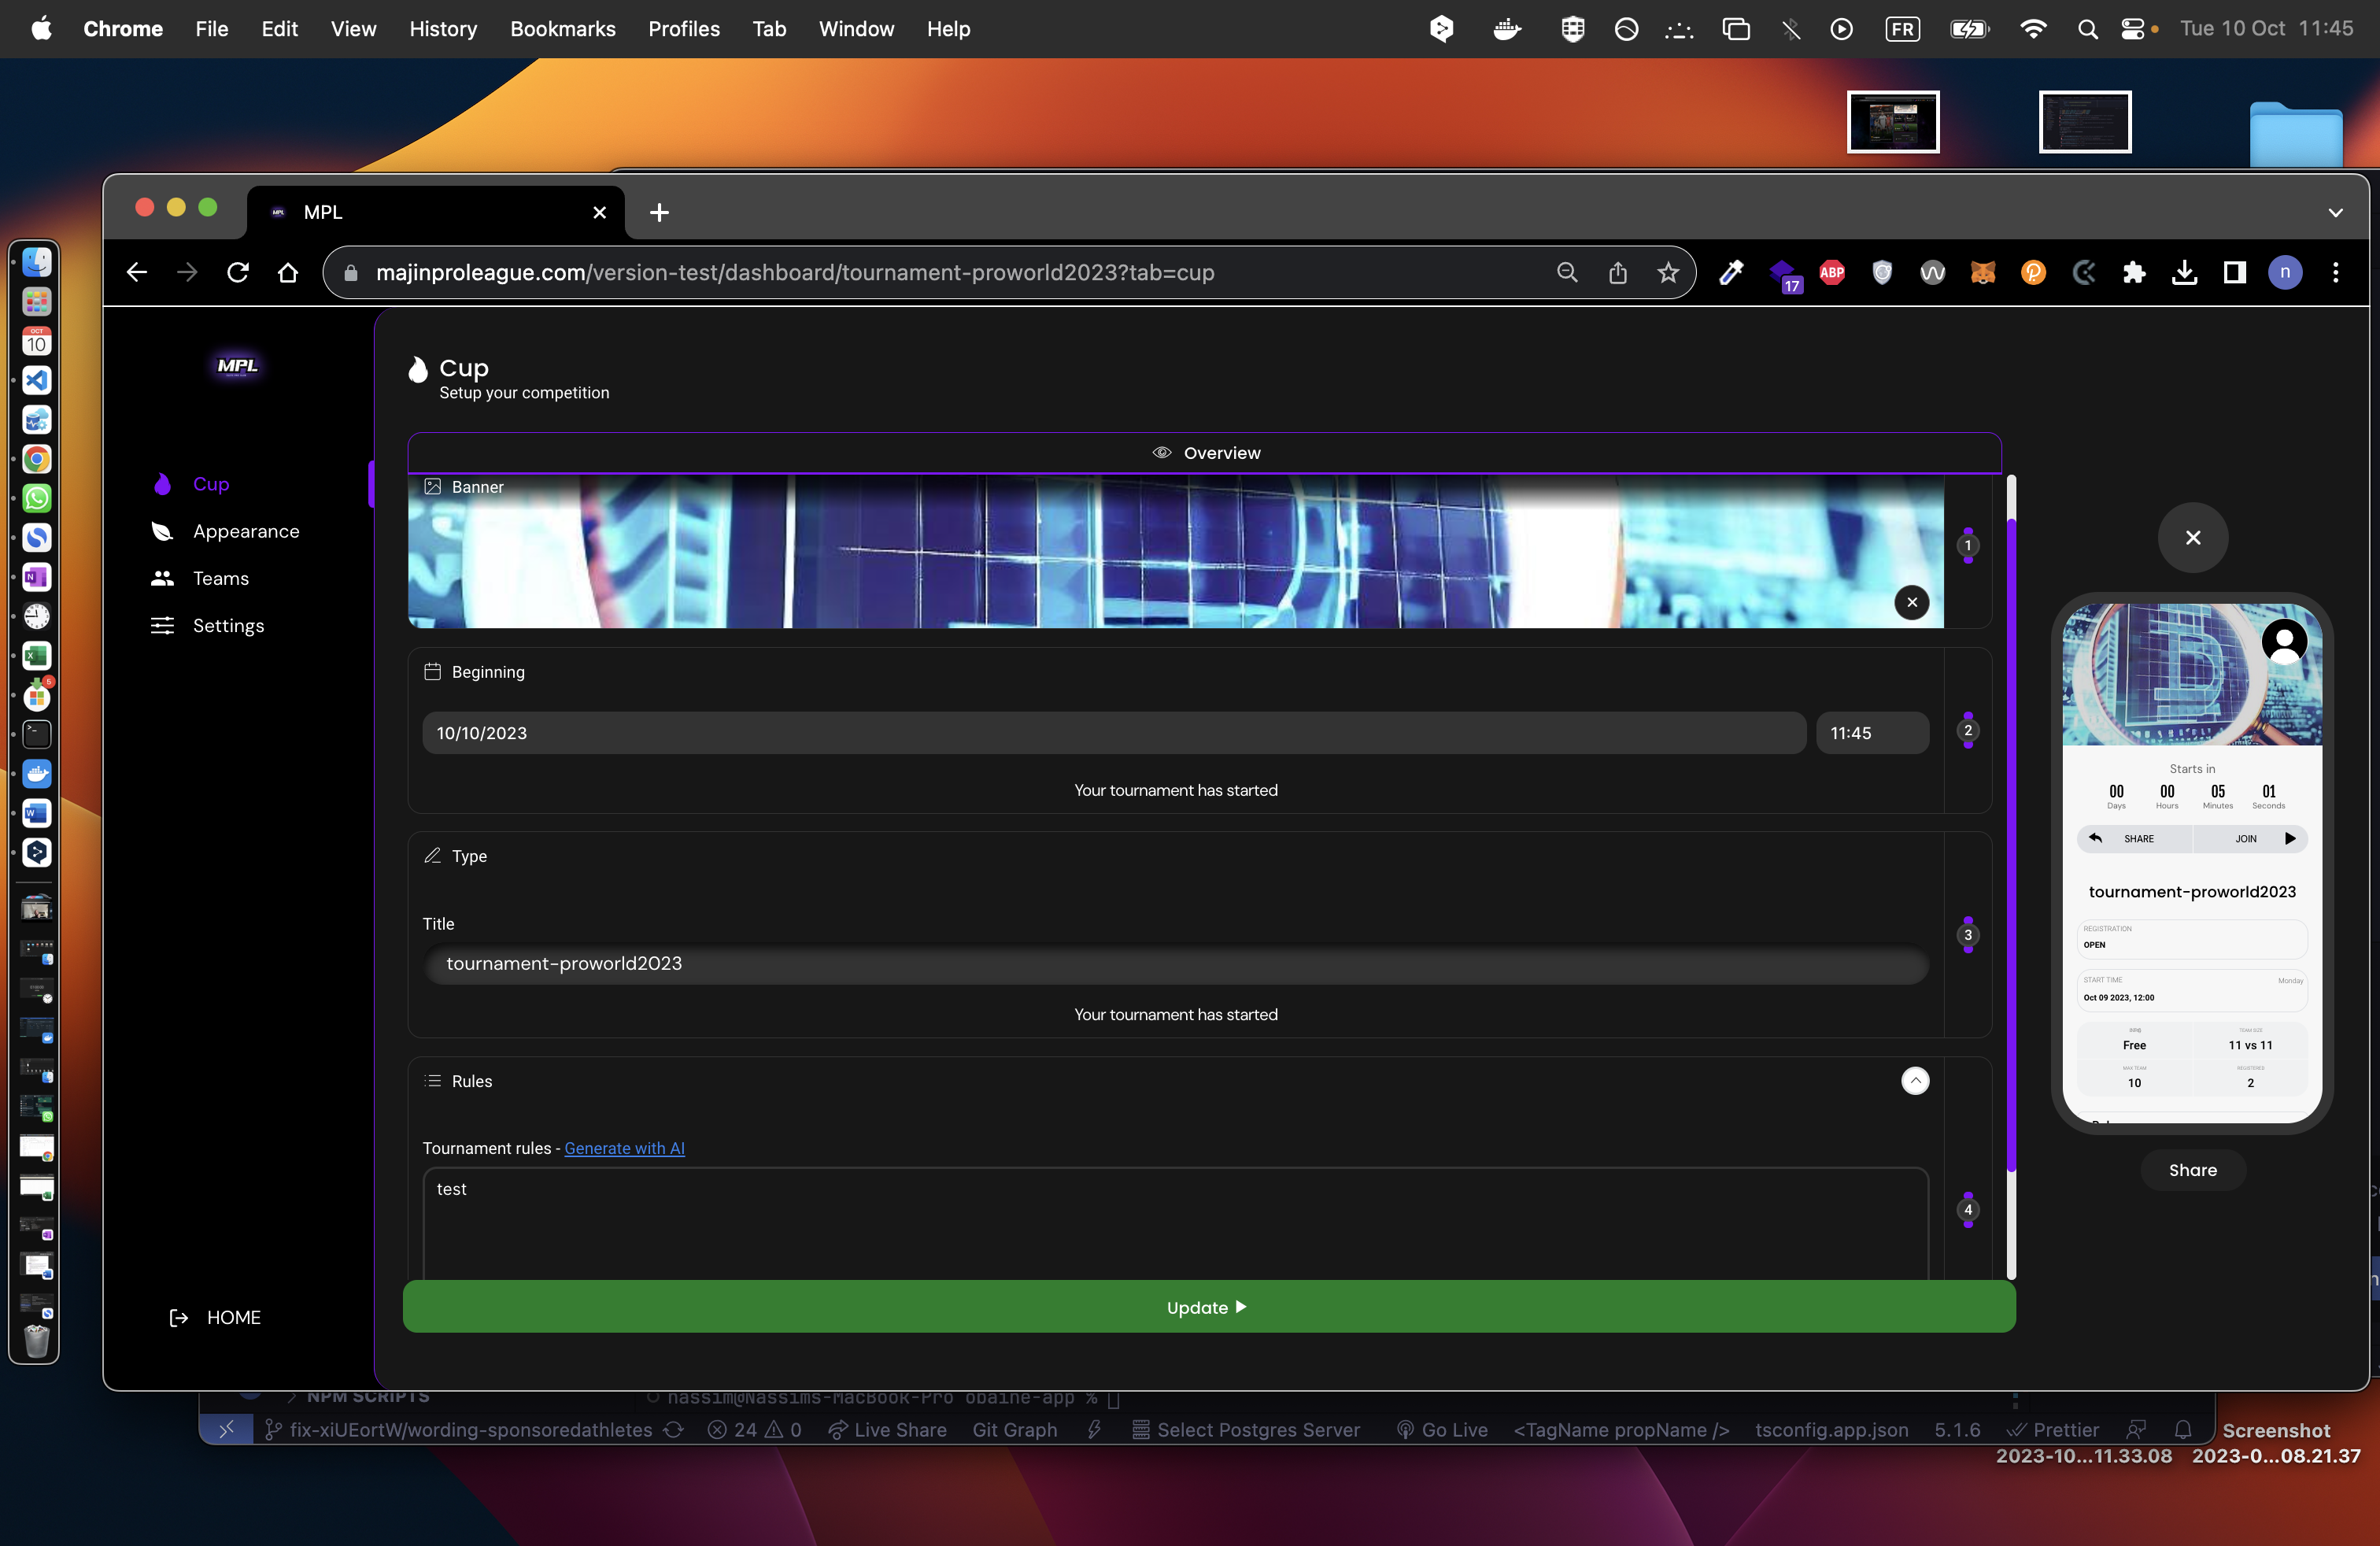Bookmark this page with star icon
Image resolution: width=2380 pixels, height=1546 pixels.
[x=1667, y=272]
